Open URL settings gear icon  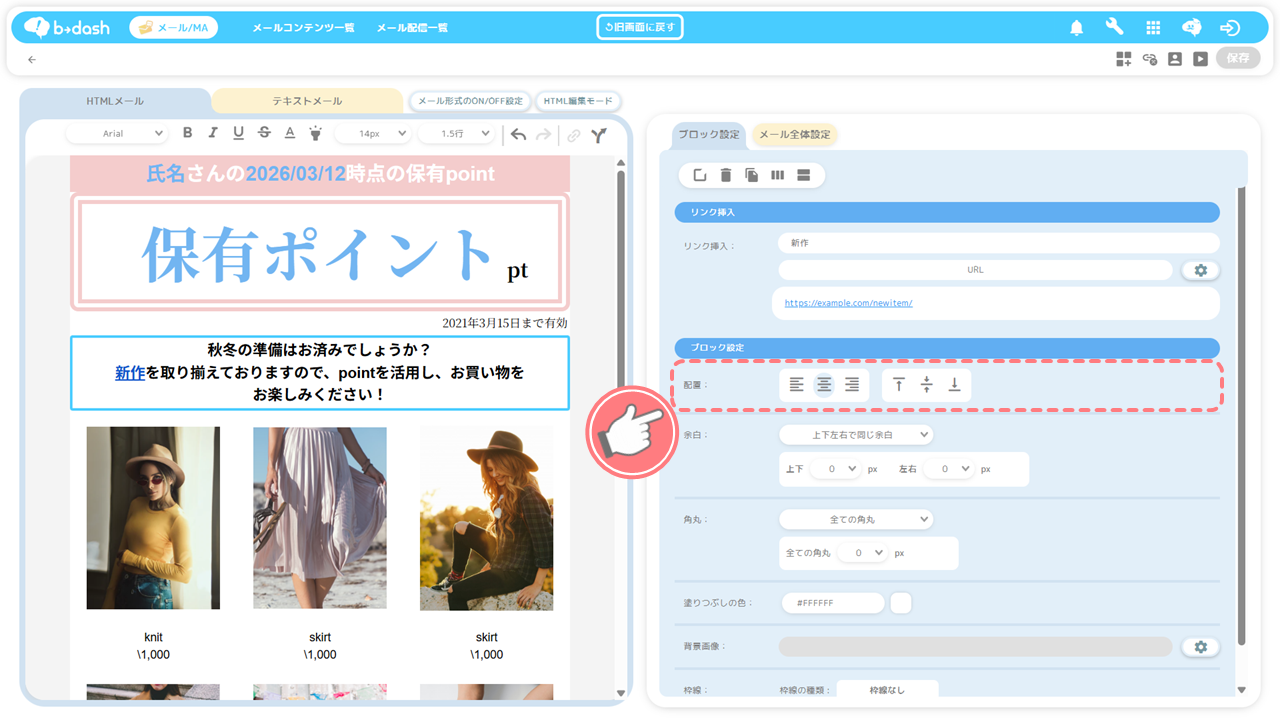1200,270
